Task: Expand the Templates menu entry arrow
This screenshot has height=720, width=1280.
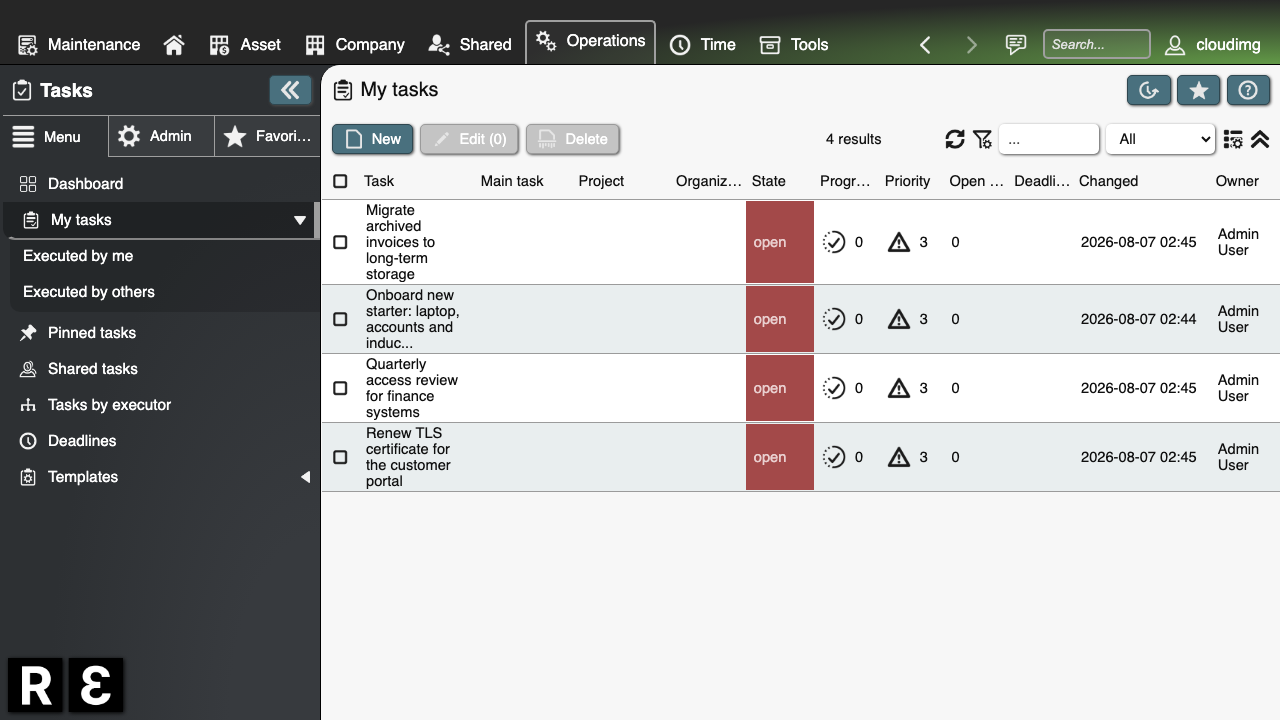Action: 305,477
